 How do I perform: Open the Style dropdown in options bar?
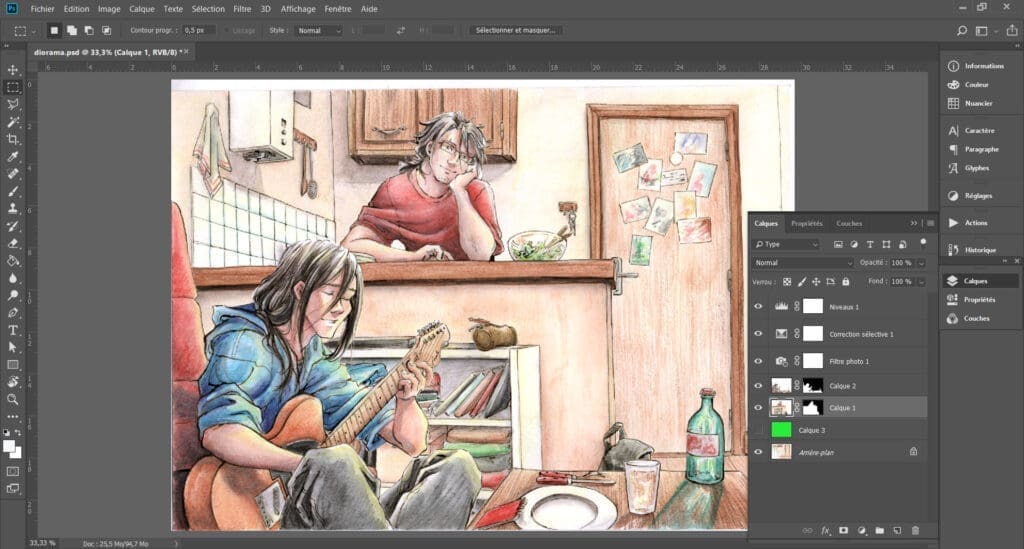pyautogui.click(x=318, y=31)
